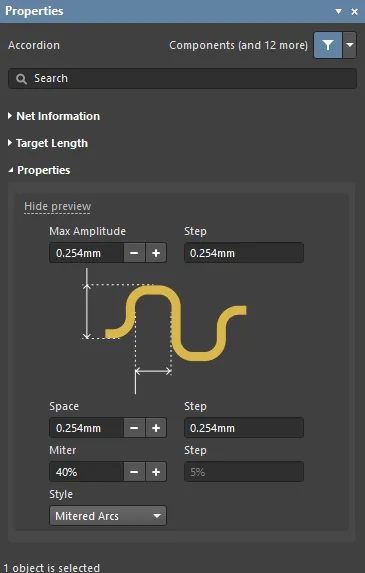Expand the Net Information section
The height and width of the screenshot is (573, 365).
pos(54,116)
